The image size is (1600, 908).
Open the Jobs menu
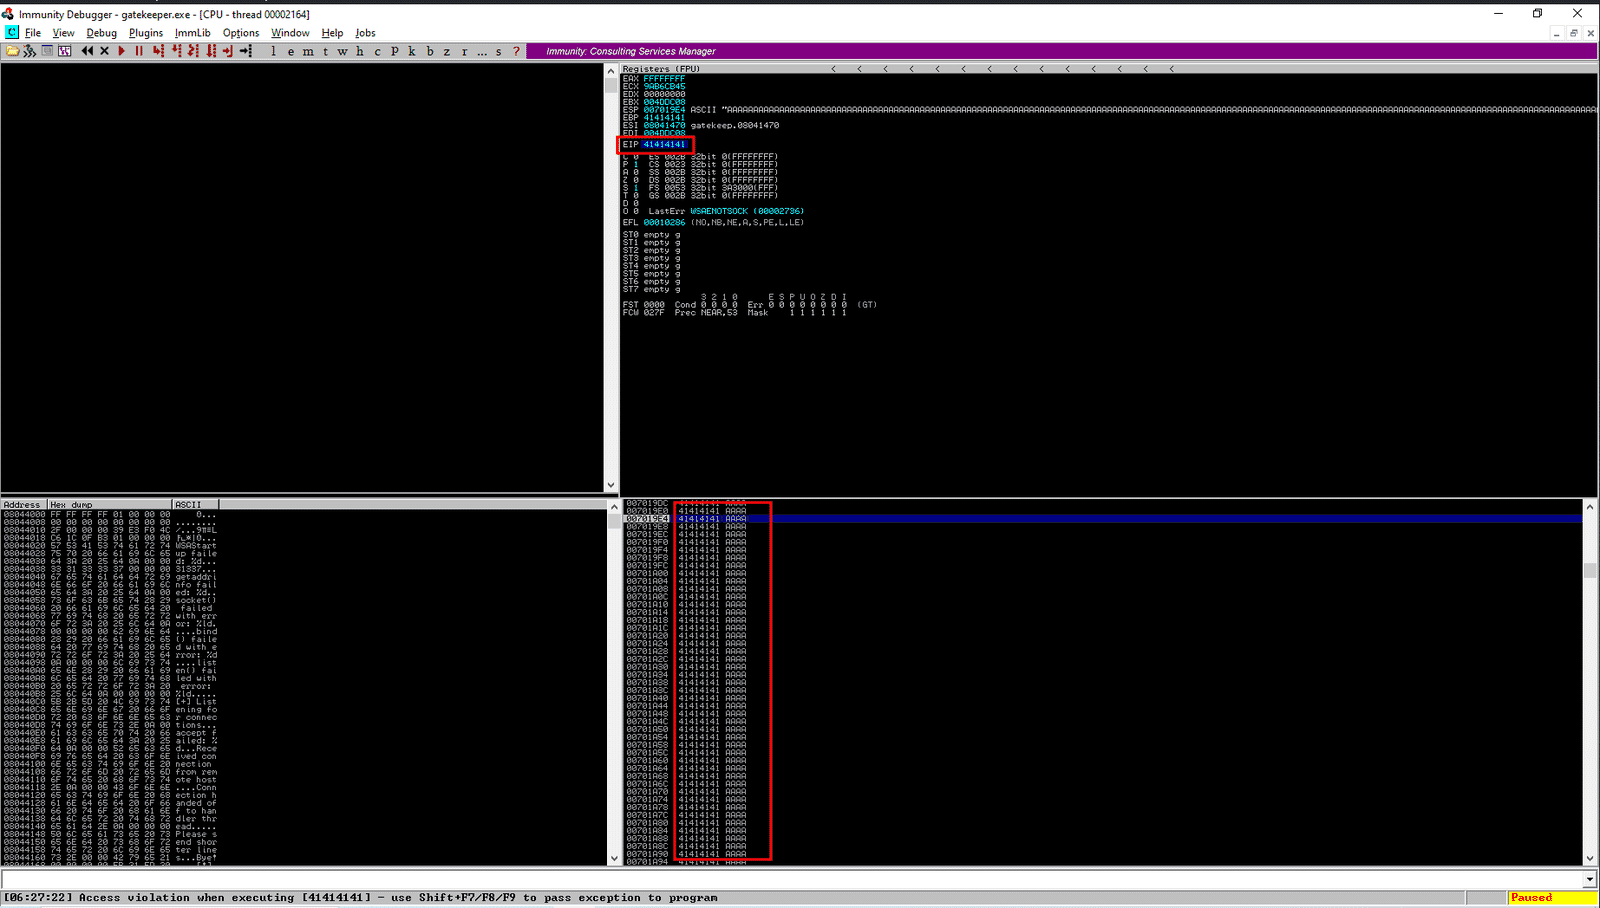(x=365, y=33)
